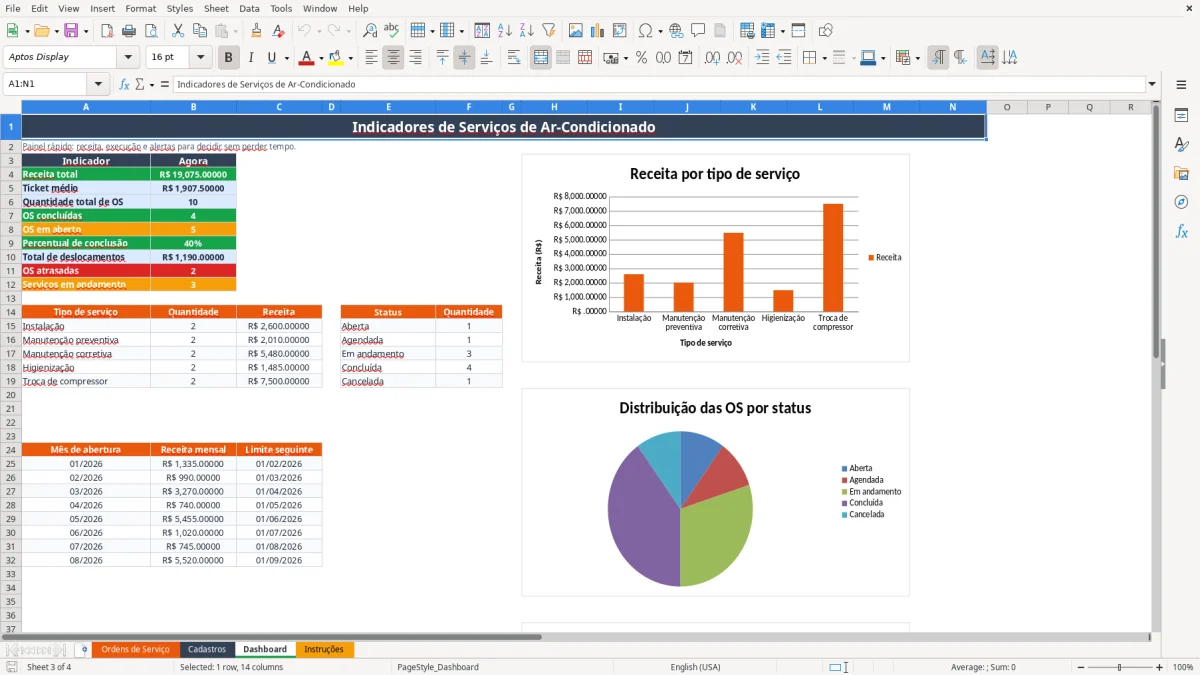Toggle Italic formatting
The image size is (1200, 675).
tap(250, 57)
